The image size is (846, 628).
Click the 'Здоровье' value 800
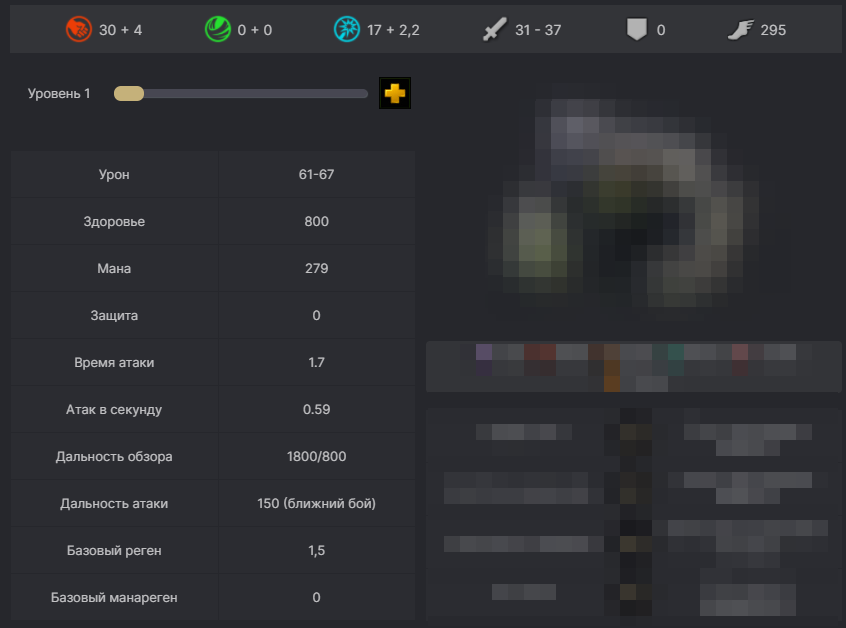pos(316,222)
